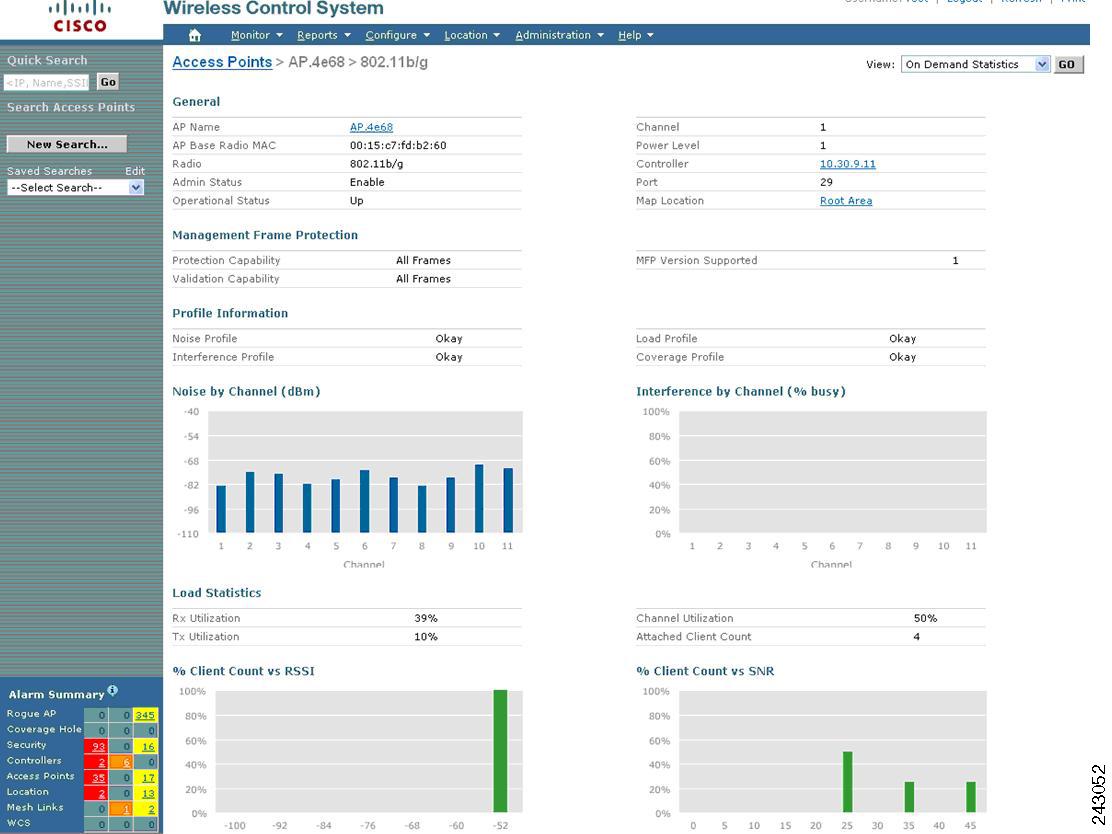The width and height of the screenshot is (1112, 834).
Task: Select the MAC address 00:15:c7:fd:b2:60
Action: click(x=398, y=145)
